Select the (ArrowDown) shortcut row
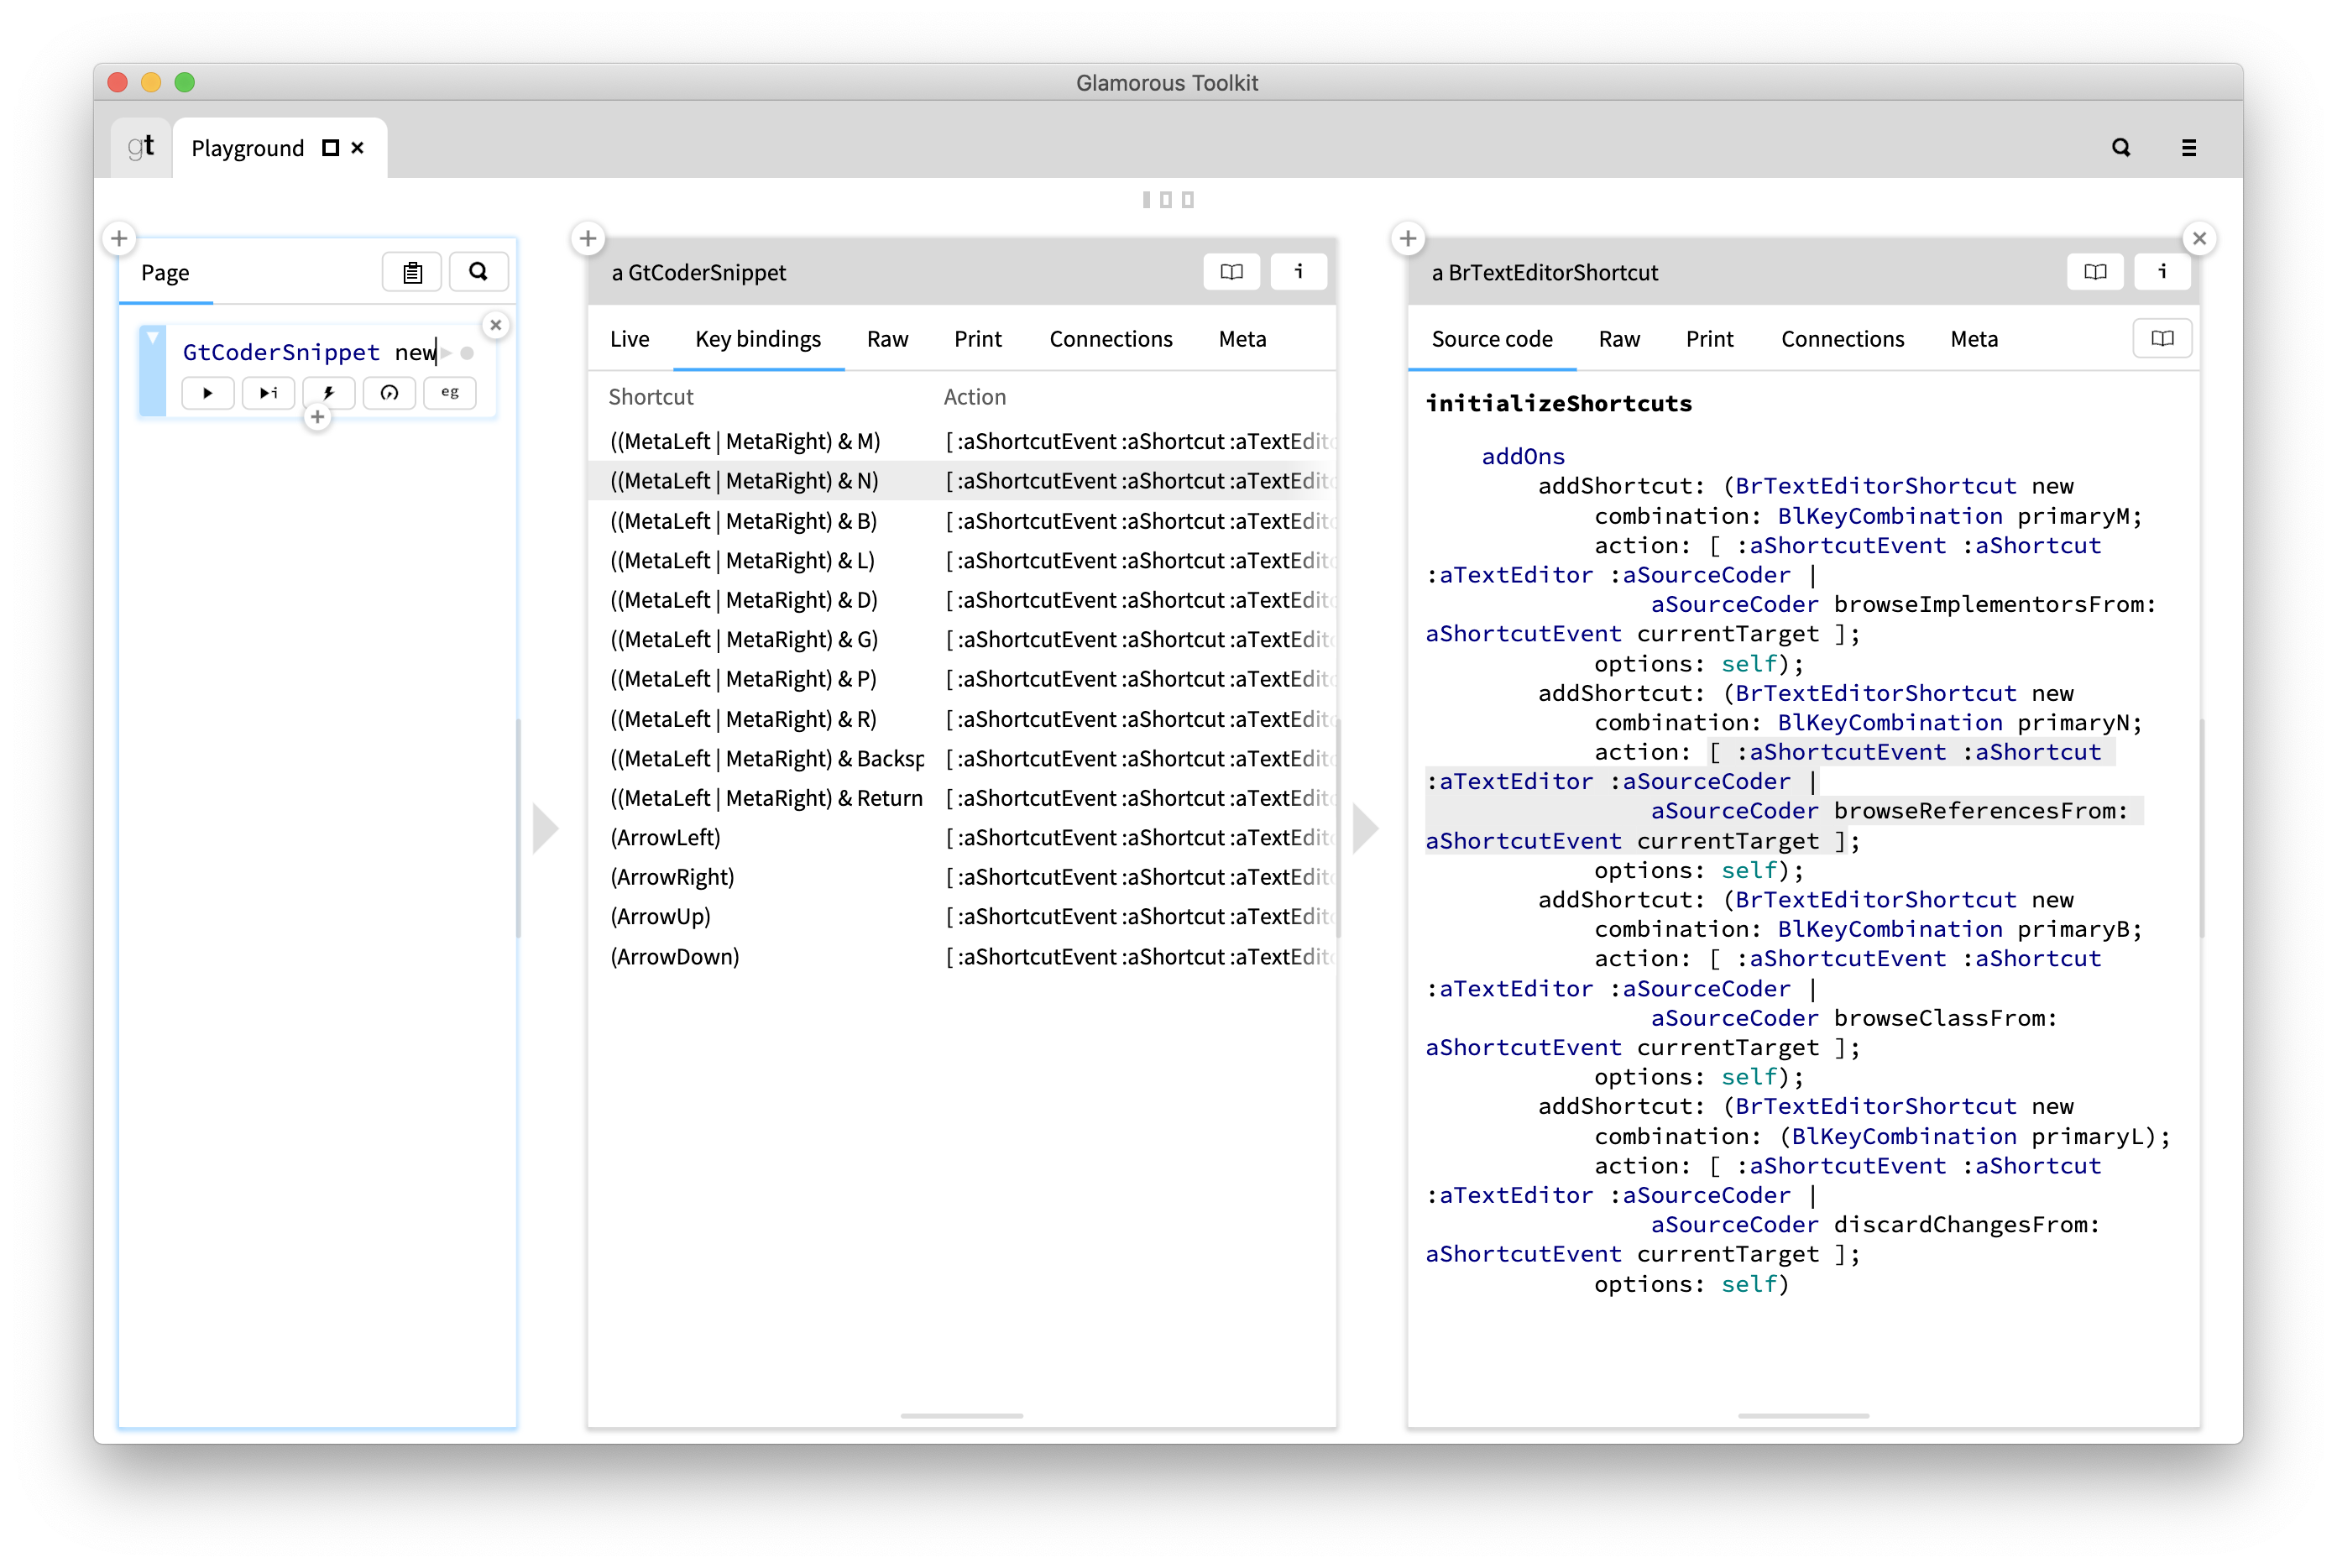 [x=962, y=956]
